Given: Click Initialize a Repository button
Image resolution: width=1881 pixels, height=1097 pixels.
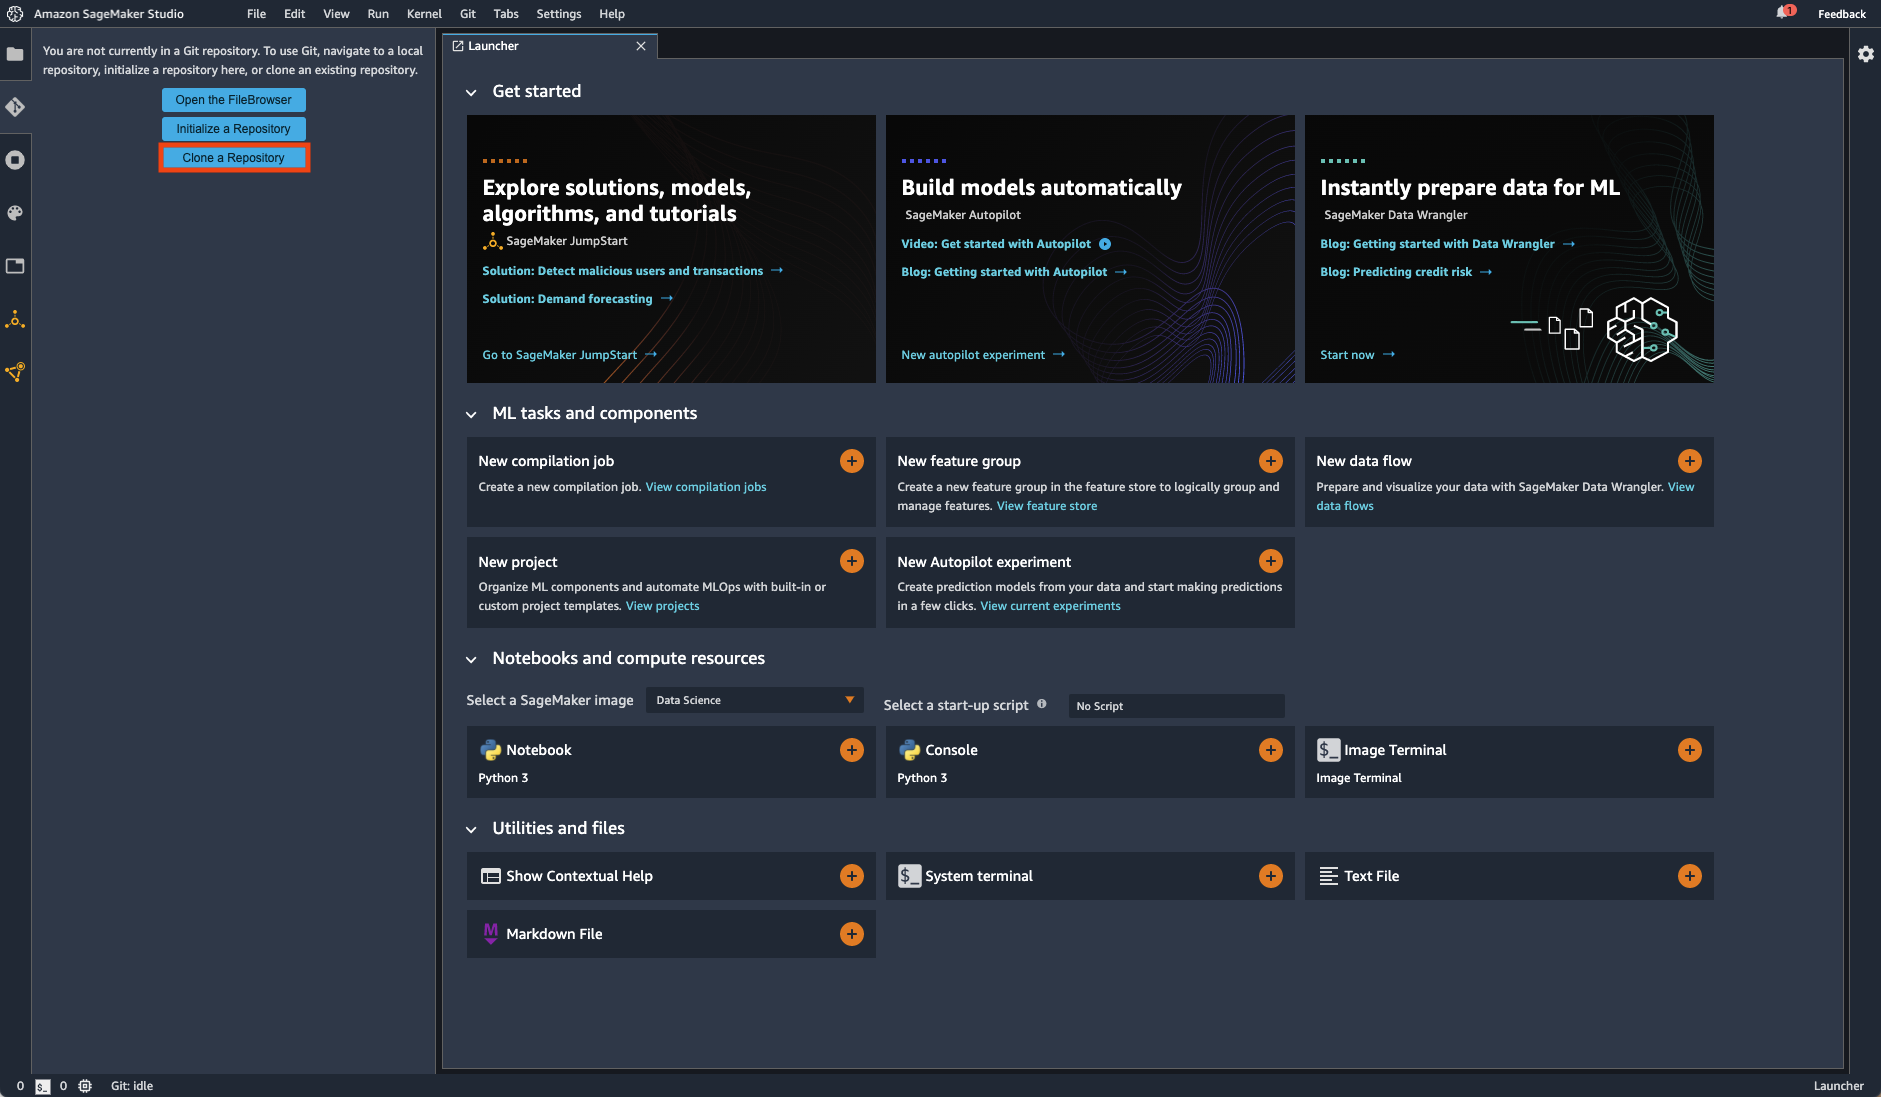Looking at the screenshot, I should point(234,129).
